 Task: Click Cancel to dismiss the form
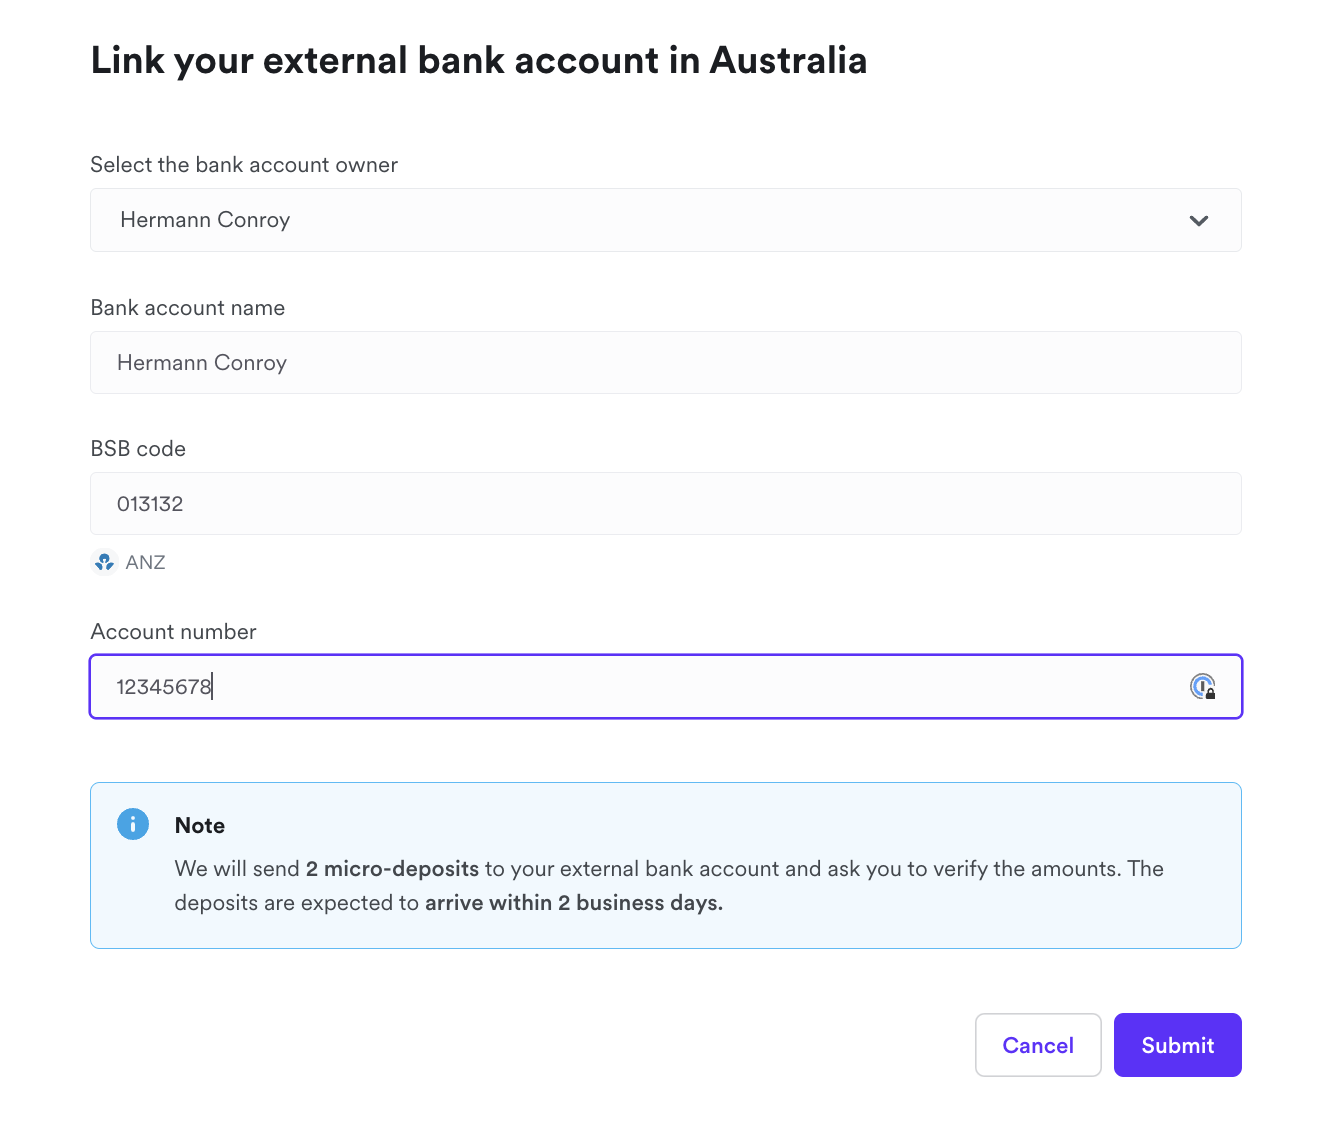point(1038,1044)
